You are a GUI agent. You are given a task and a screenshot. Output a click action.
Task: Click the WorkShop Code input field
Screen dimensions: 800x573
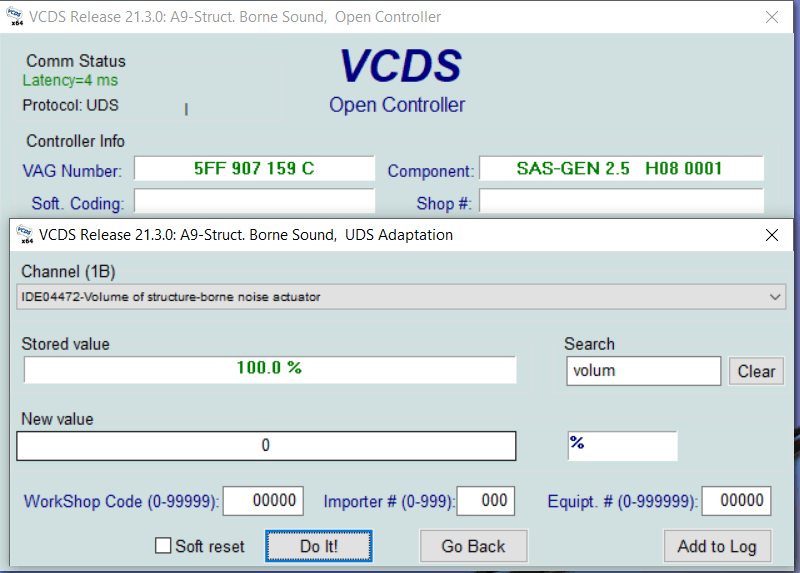point(263,501)
